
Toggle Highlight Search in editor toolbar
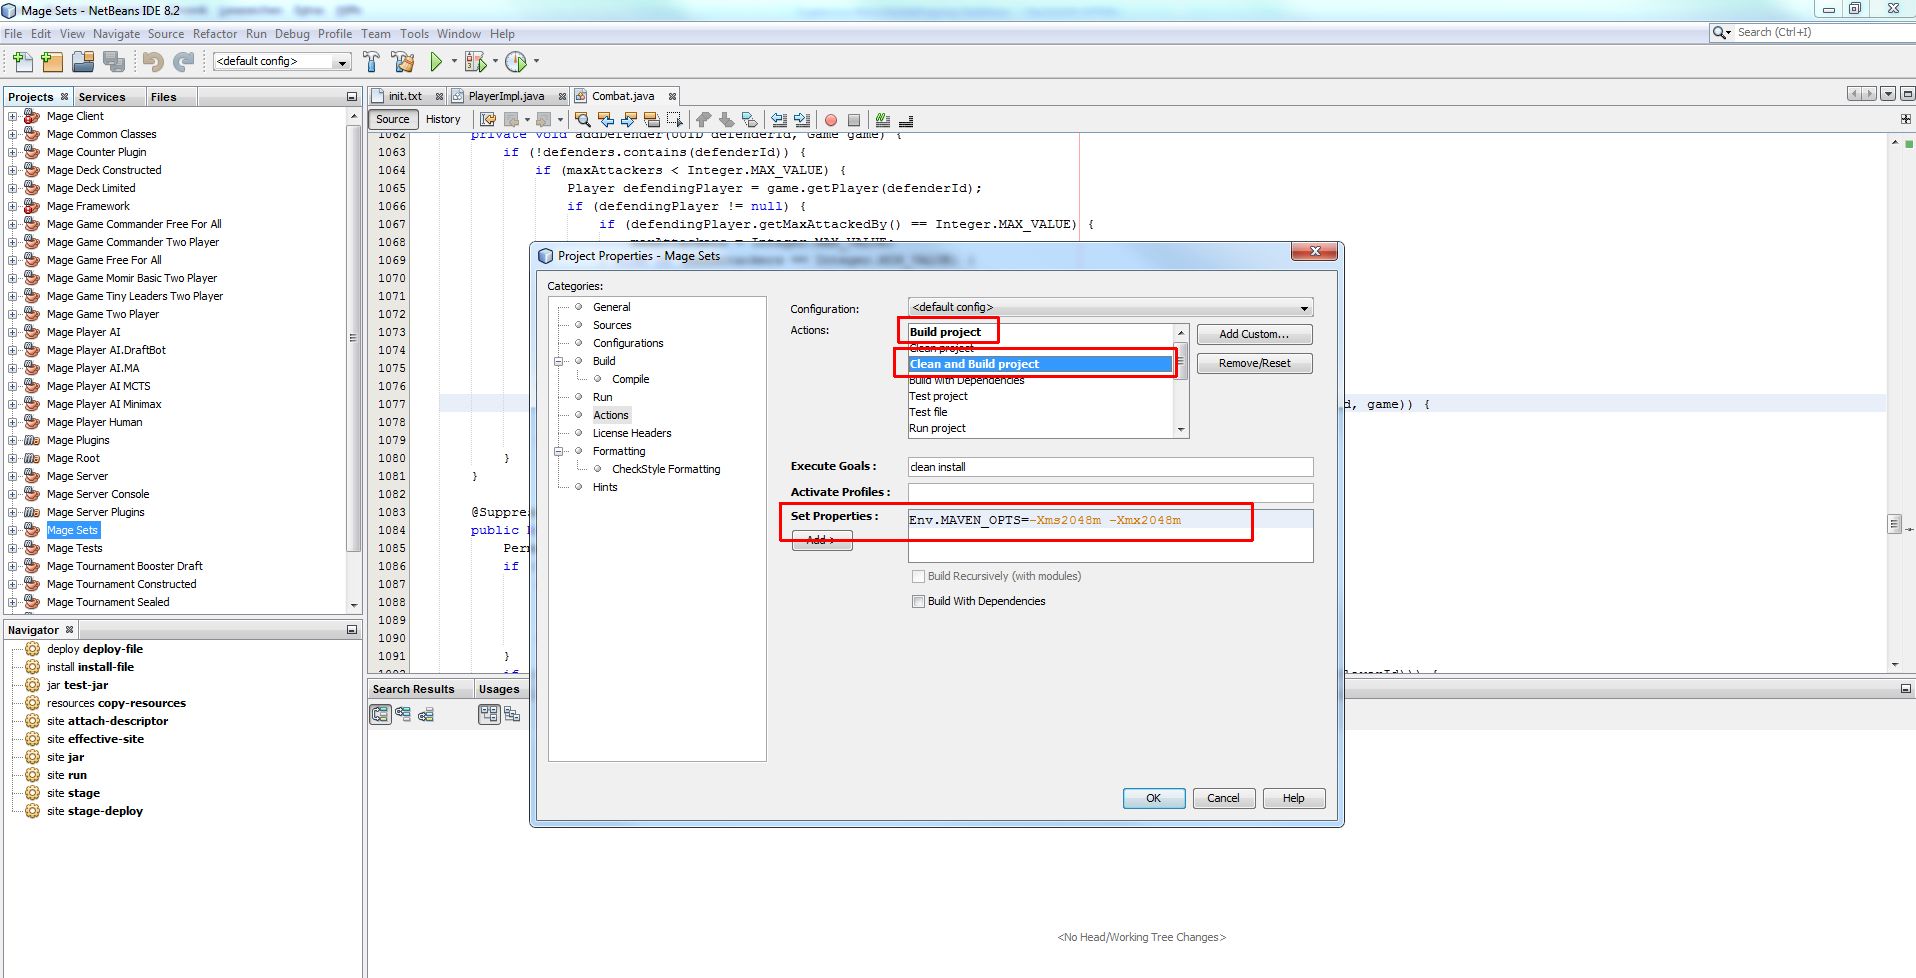click(x=652, y=119)
